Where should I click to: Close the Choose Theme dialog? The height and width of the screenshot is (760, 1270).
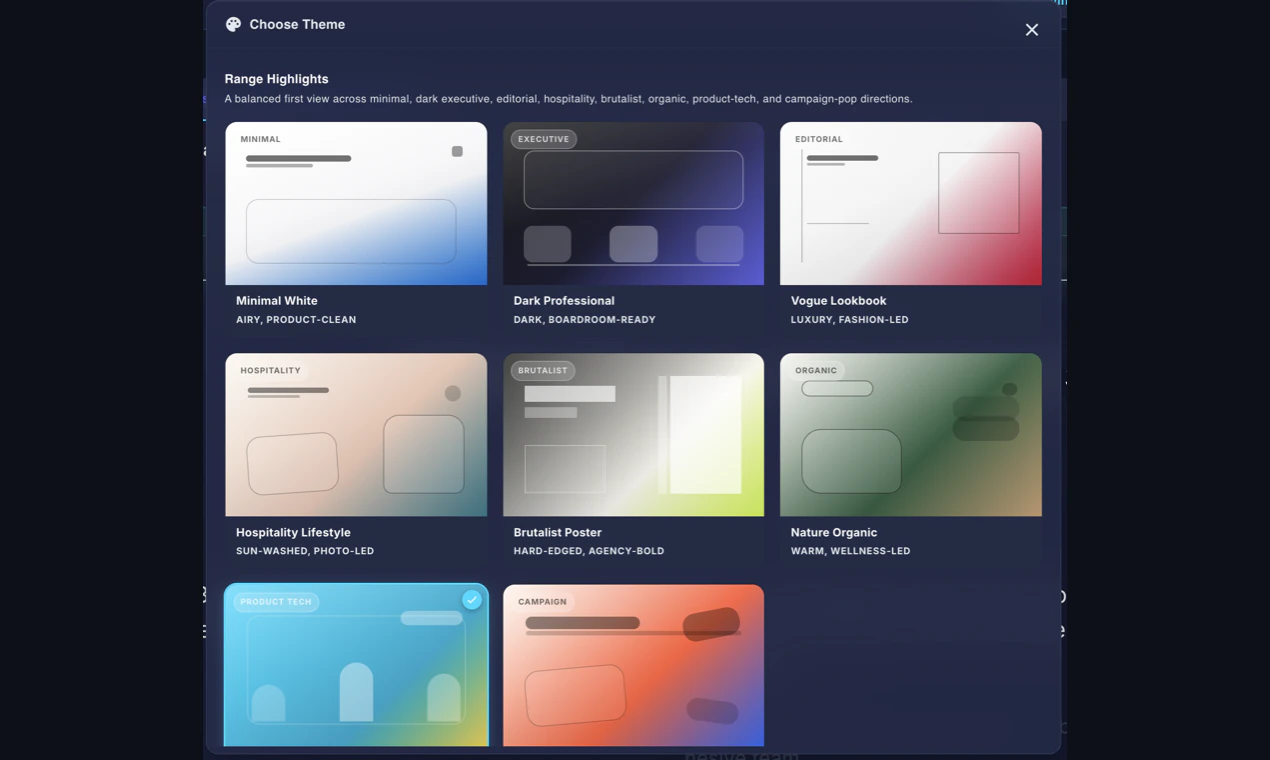pos(1032,30)
